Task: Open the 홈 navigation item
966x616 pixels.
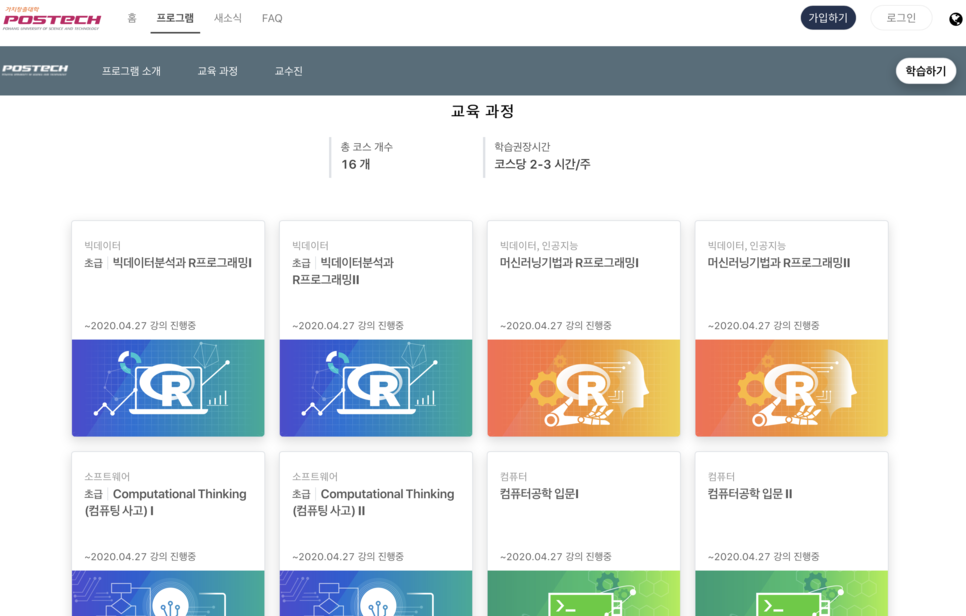Action: tap(132, 18)
